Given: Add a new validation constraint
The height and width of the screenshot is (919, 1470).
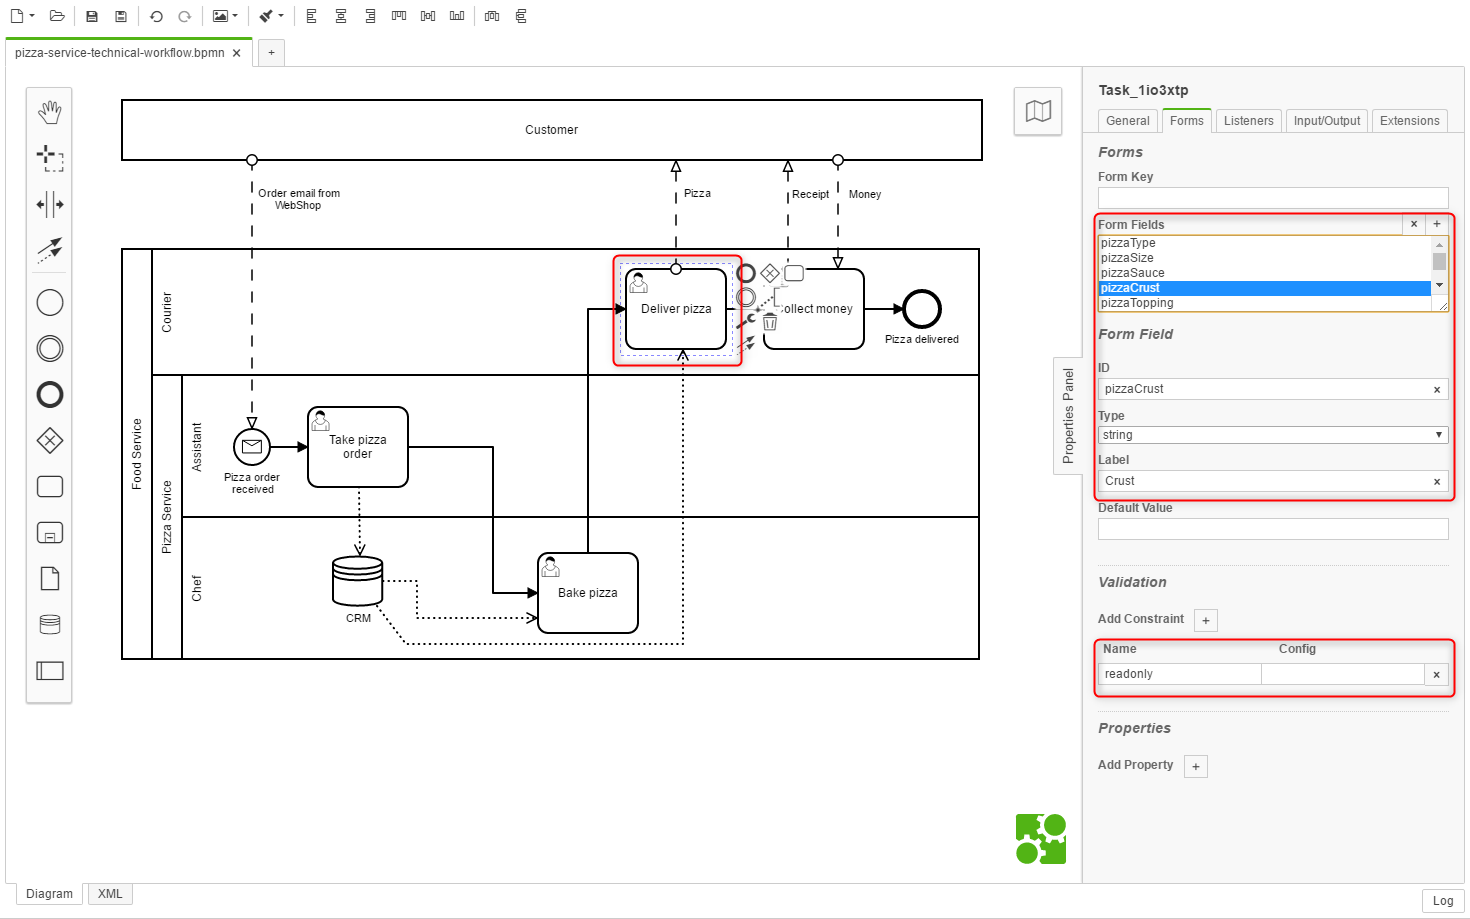Looking at the screenshot, I should 1206,620.
